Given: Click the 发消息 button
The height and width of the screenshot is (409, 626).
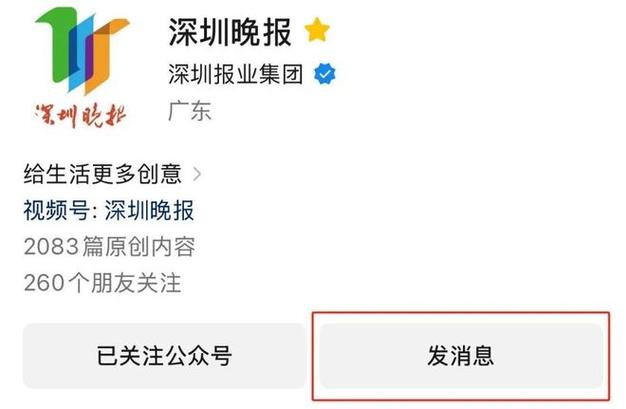Looking at the screenshot, I should click(461, 355).
